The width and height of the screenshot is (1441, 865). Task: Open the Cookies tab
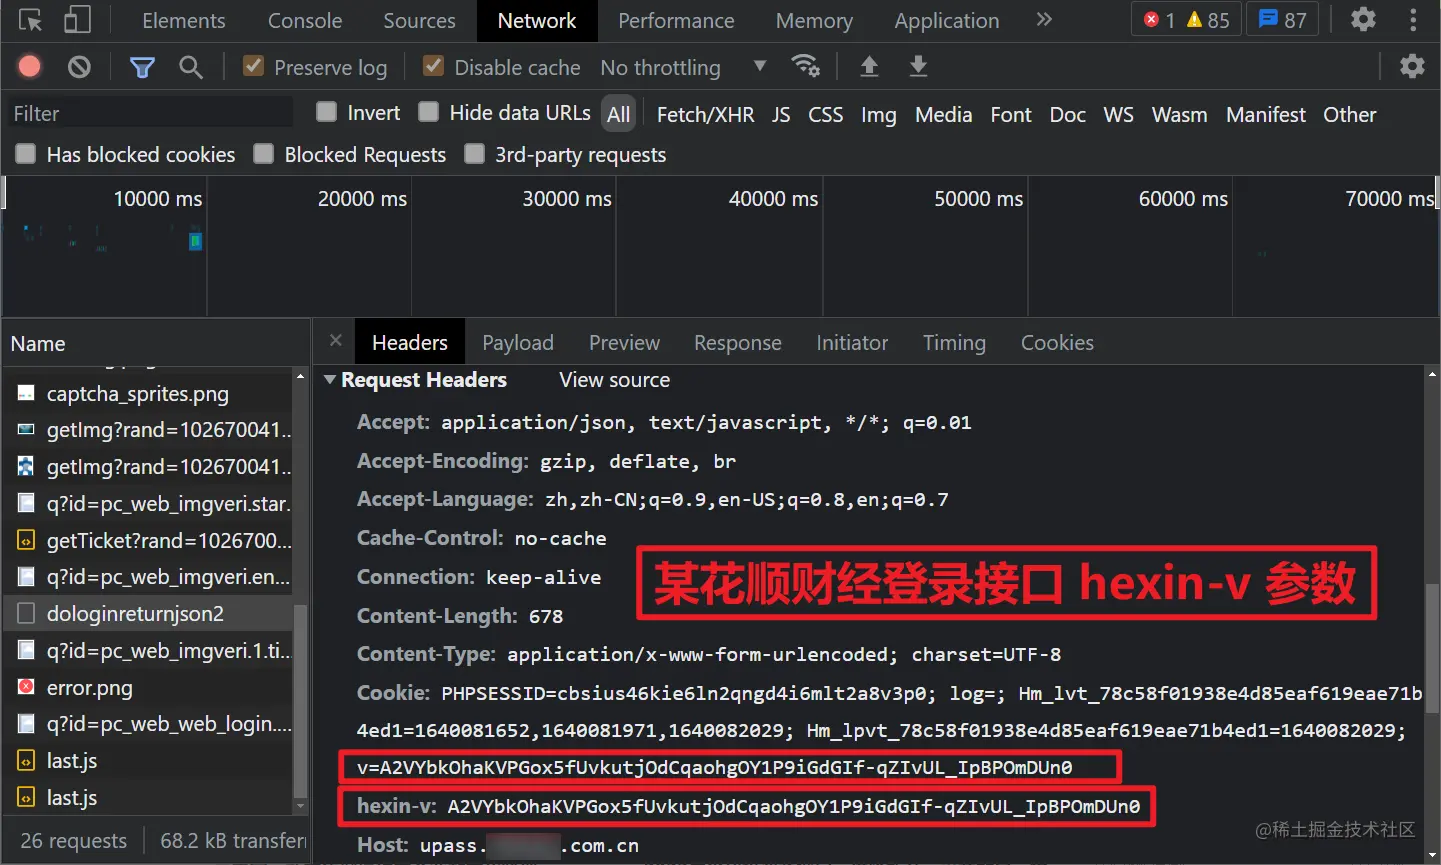click(x=1057, y=343)
